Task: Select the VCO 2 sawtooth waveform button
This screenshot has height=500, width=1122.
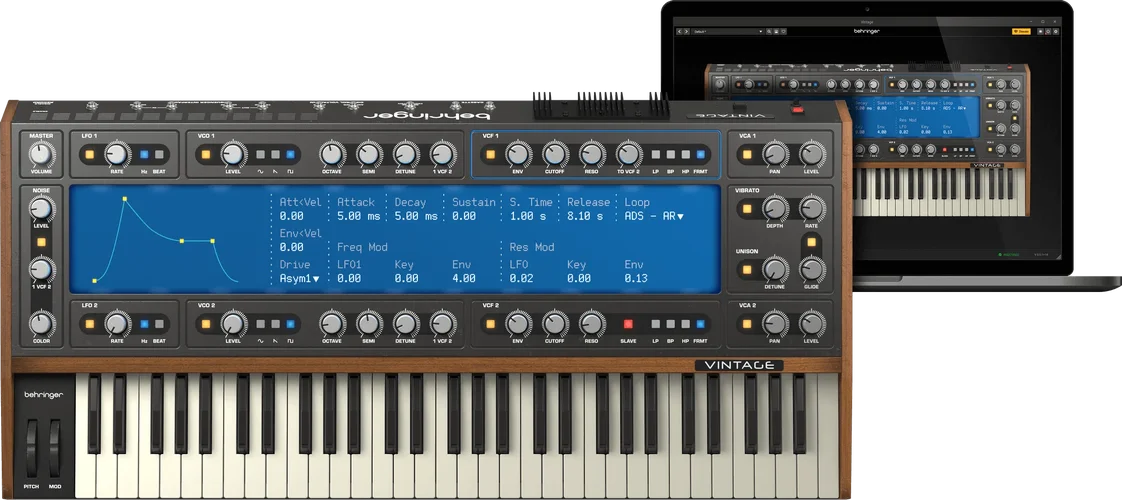Action: (275, 324)
